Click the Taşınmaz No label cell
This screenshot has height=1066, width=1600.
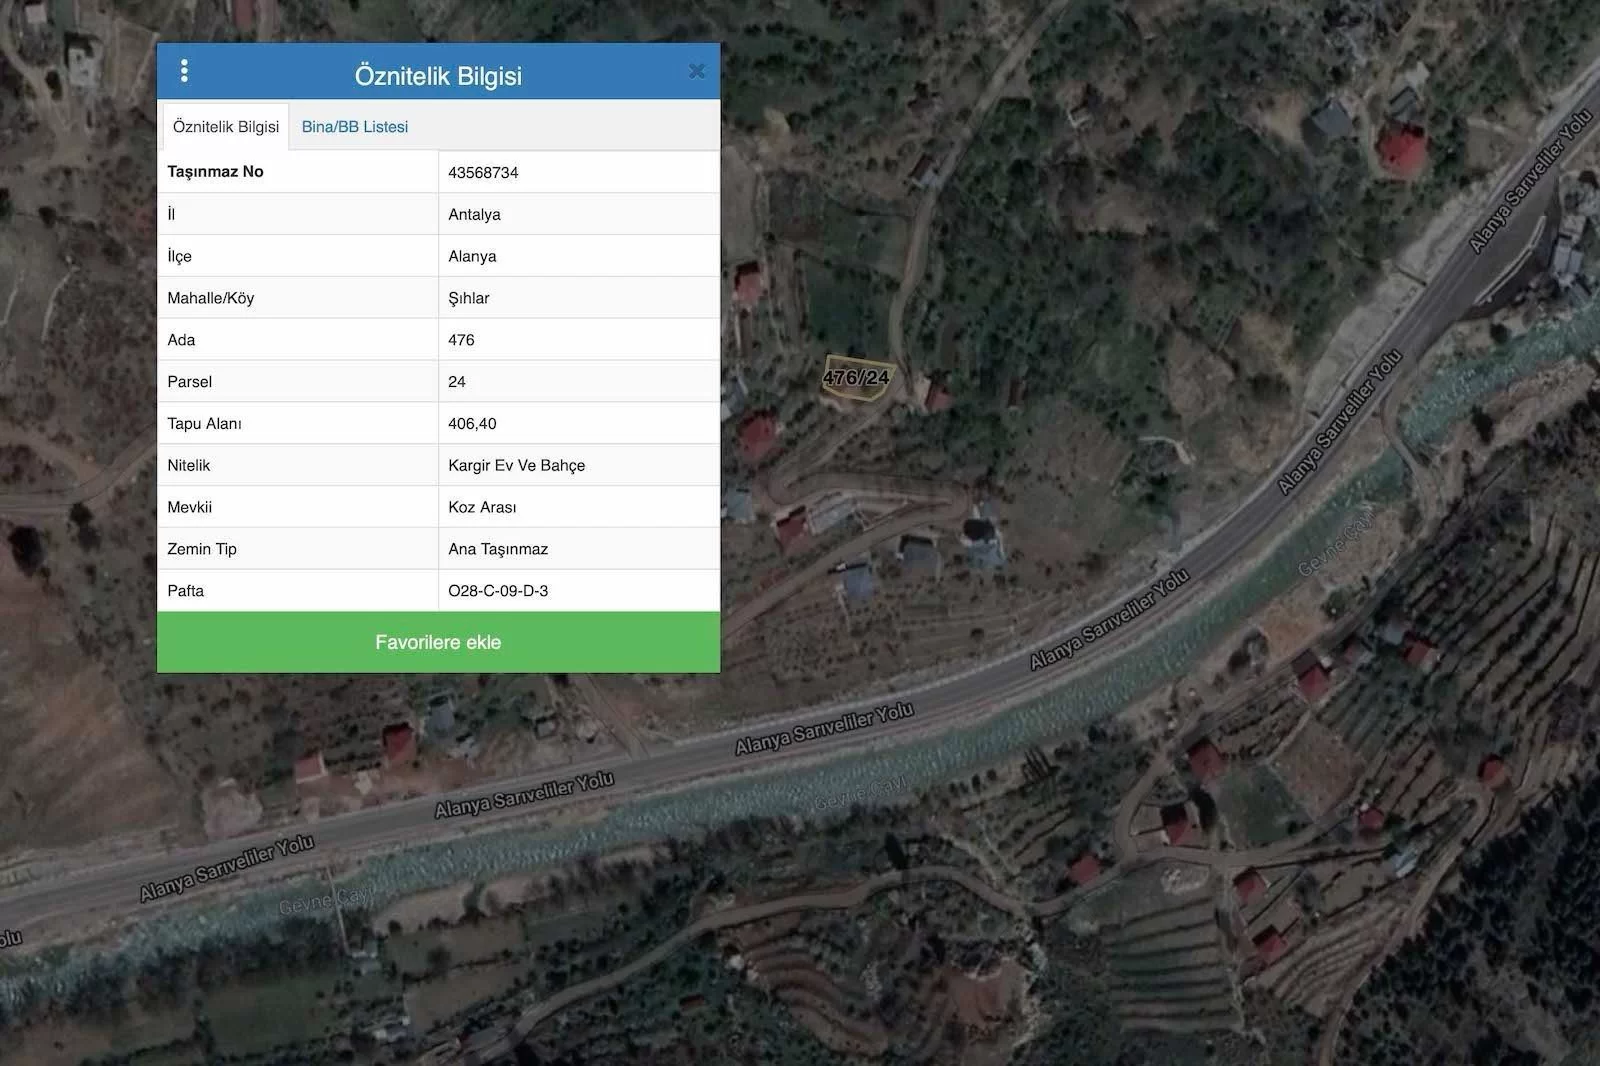216,172
